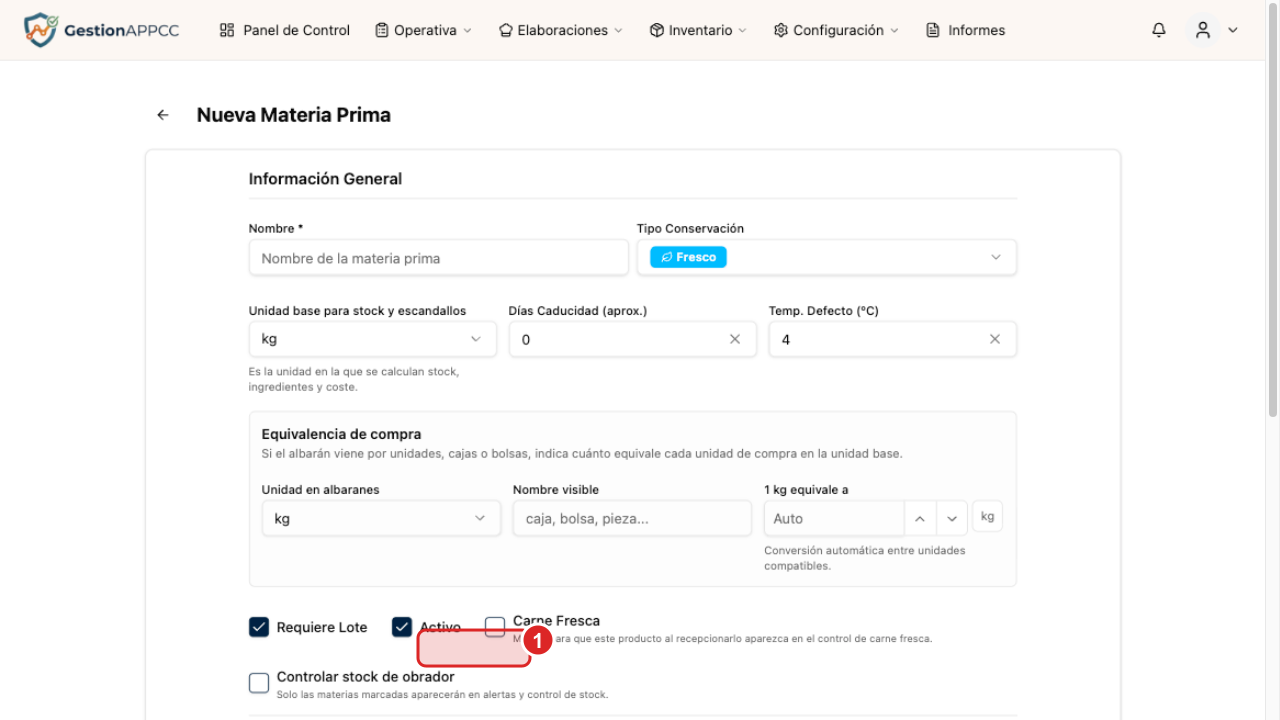Click the Nueva Materia Prima heading

coord(294,115)
